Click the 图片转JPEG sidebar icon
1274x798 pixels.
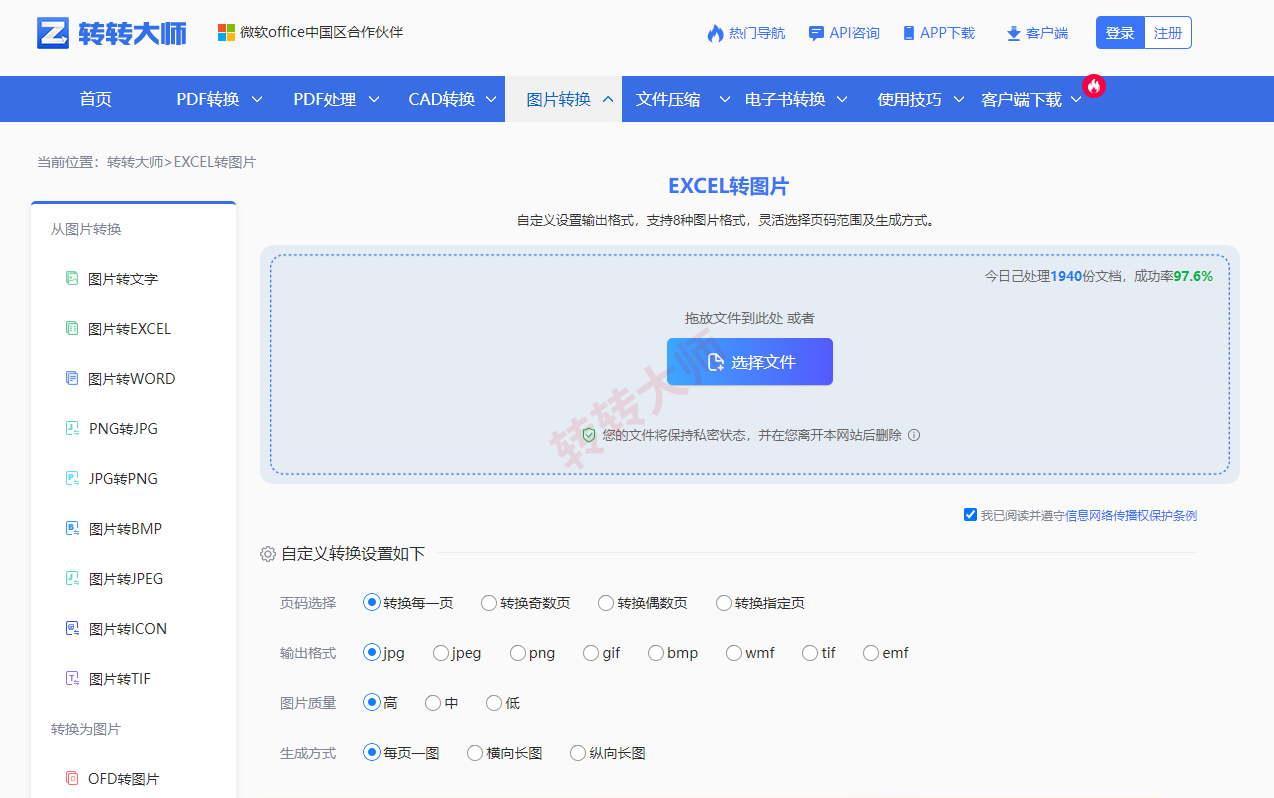(72, 578)
